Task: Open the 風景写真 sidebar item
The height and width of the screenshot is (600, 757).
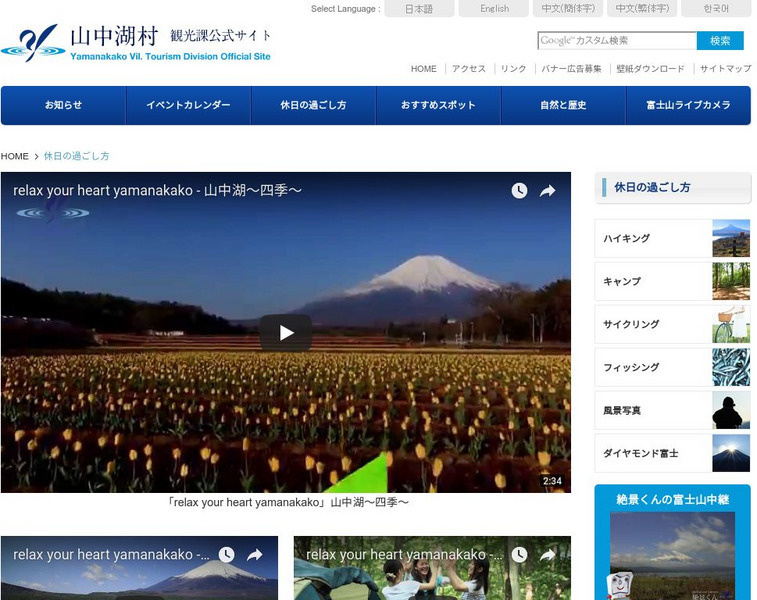Action: (x=673, y=410)
